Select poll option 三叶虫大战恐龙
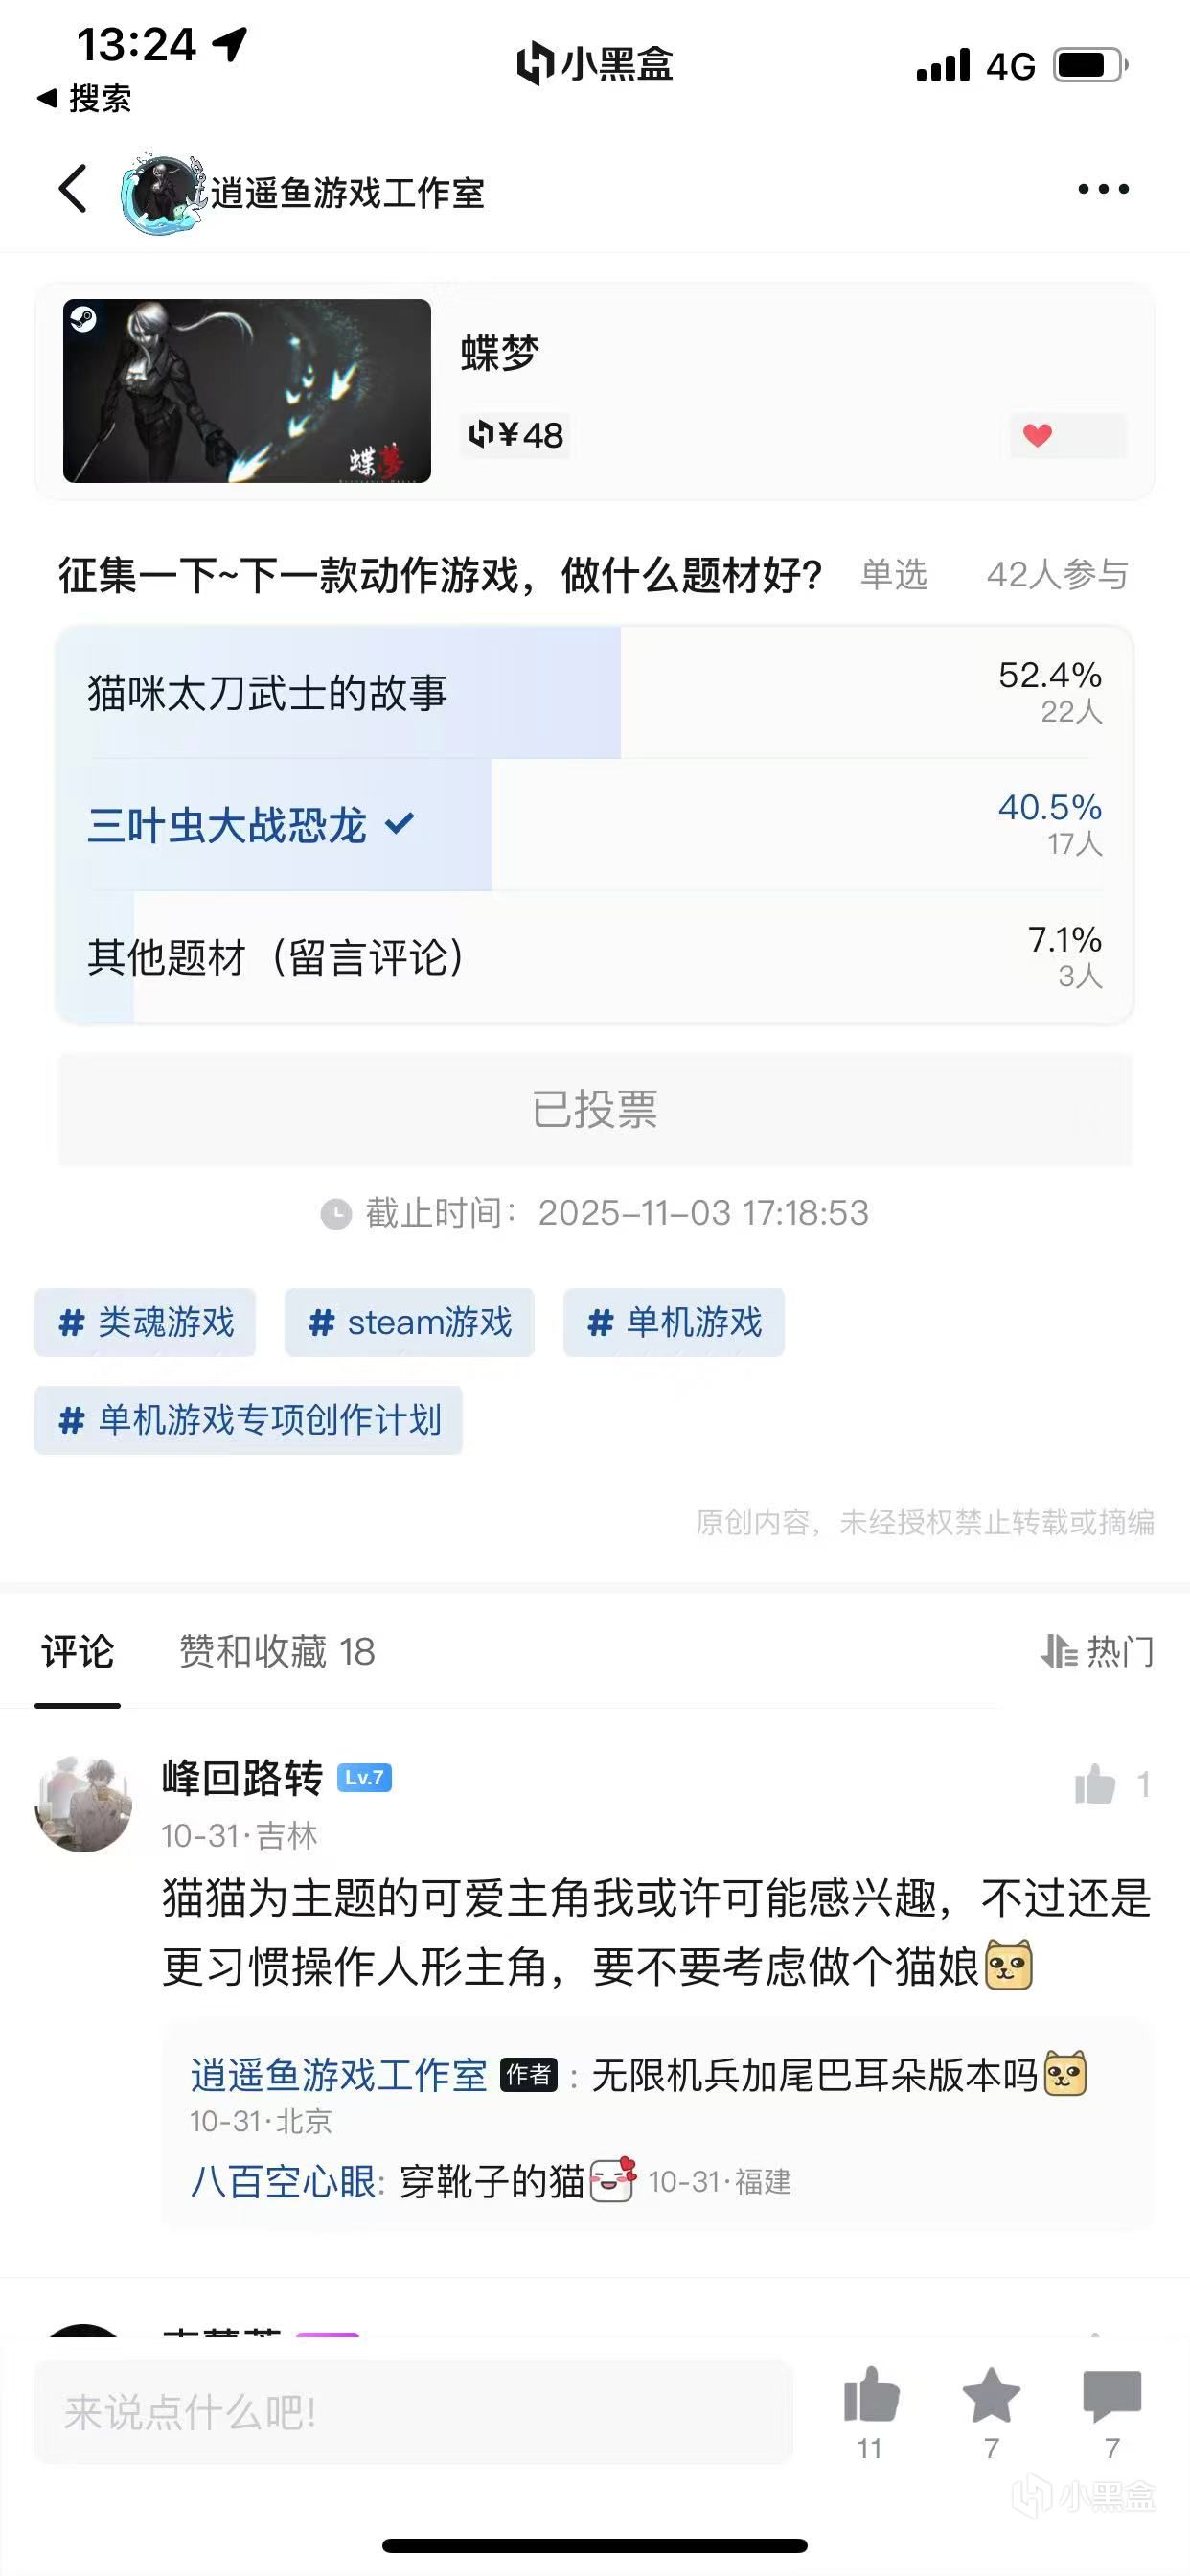The image size is (1190, 2576). click(x=594, y=825)
